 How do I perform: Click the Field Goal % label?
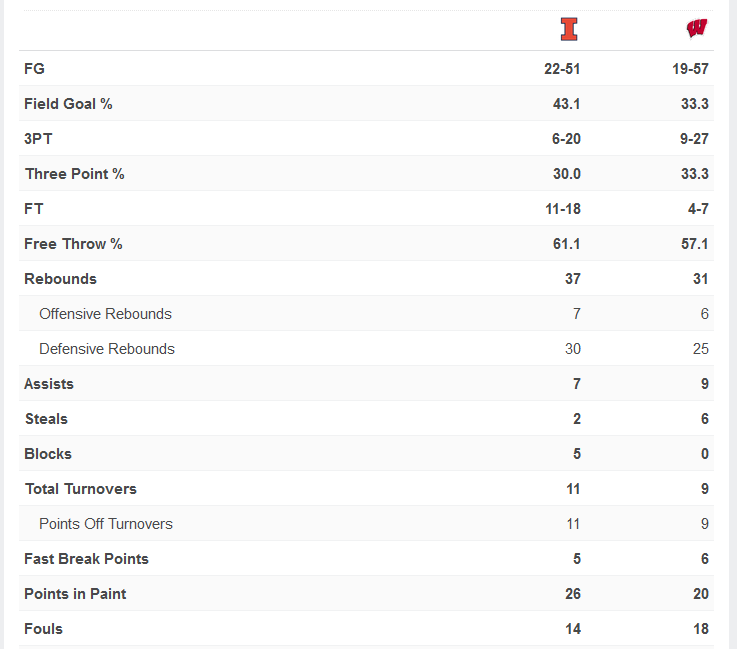click(68, 104)
